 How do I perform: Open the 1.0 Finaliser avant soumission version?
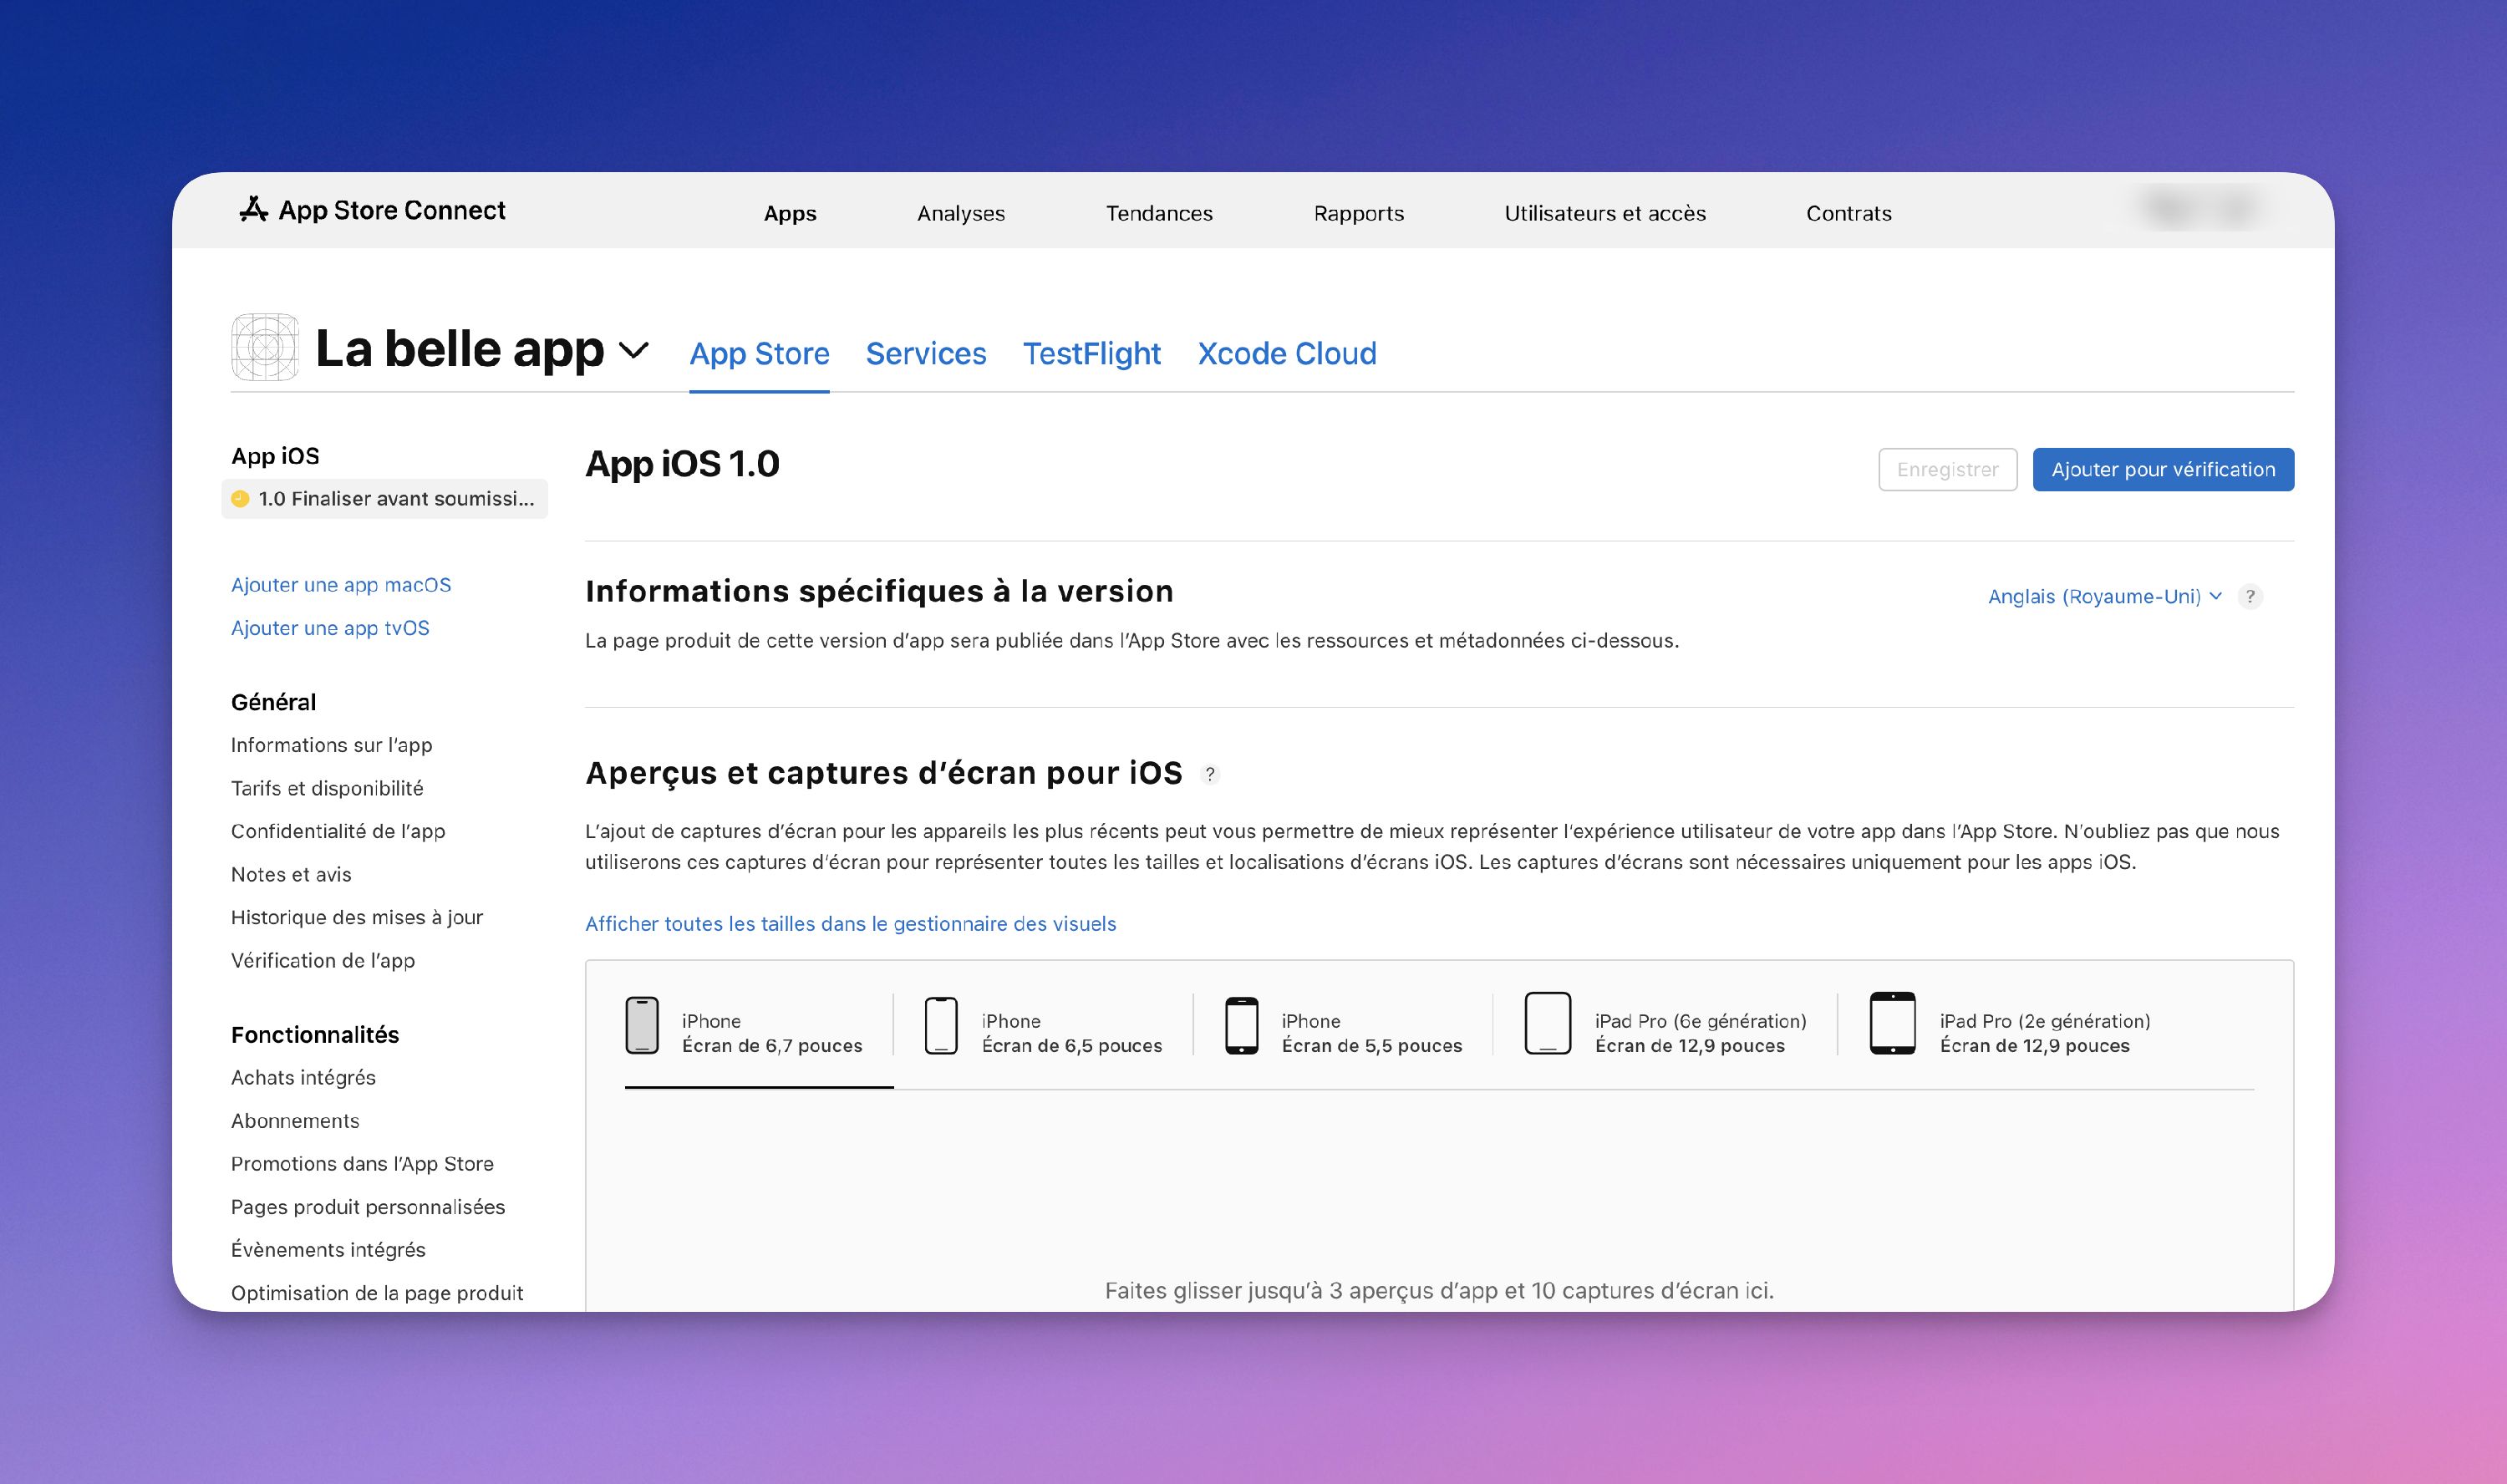[x=384, y=498]
